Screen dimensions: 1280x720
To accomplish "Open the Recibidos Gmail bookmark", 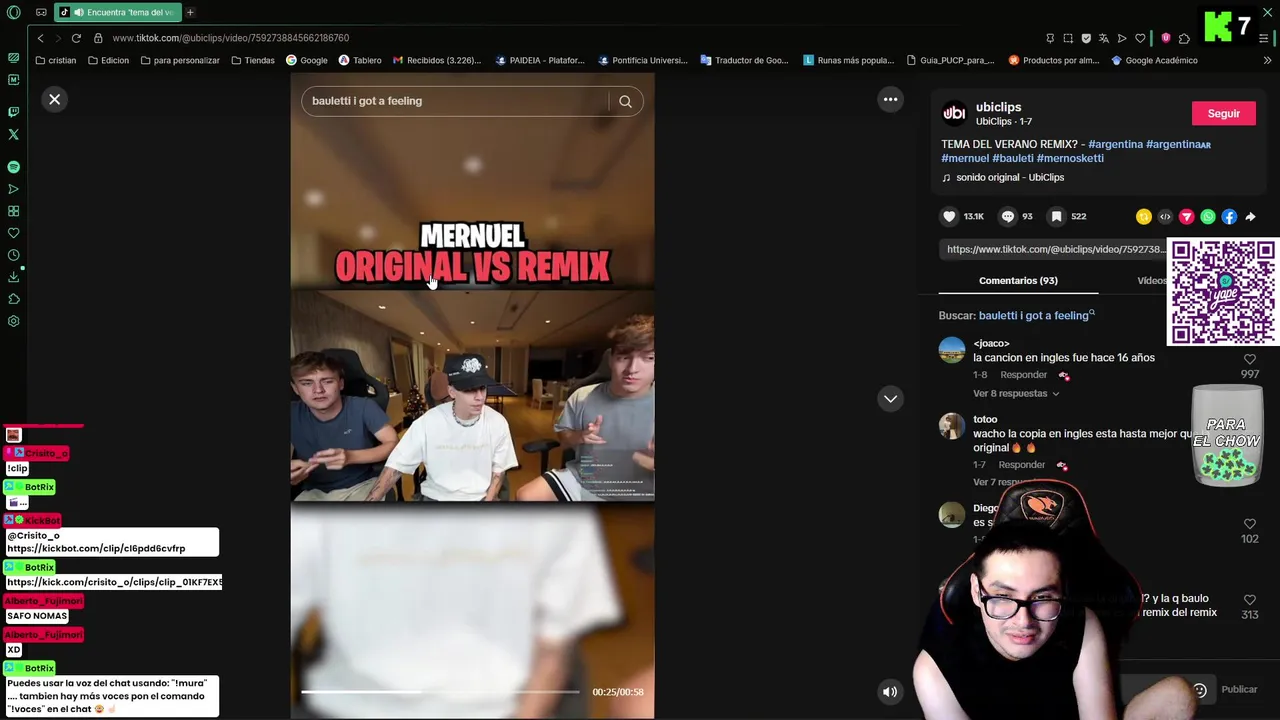I will tap(437, 60).
